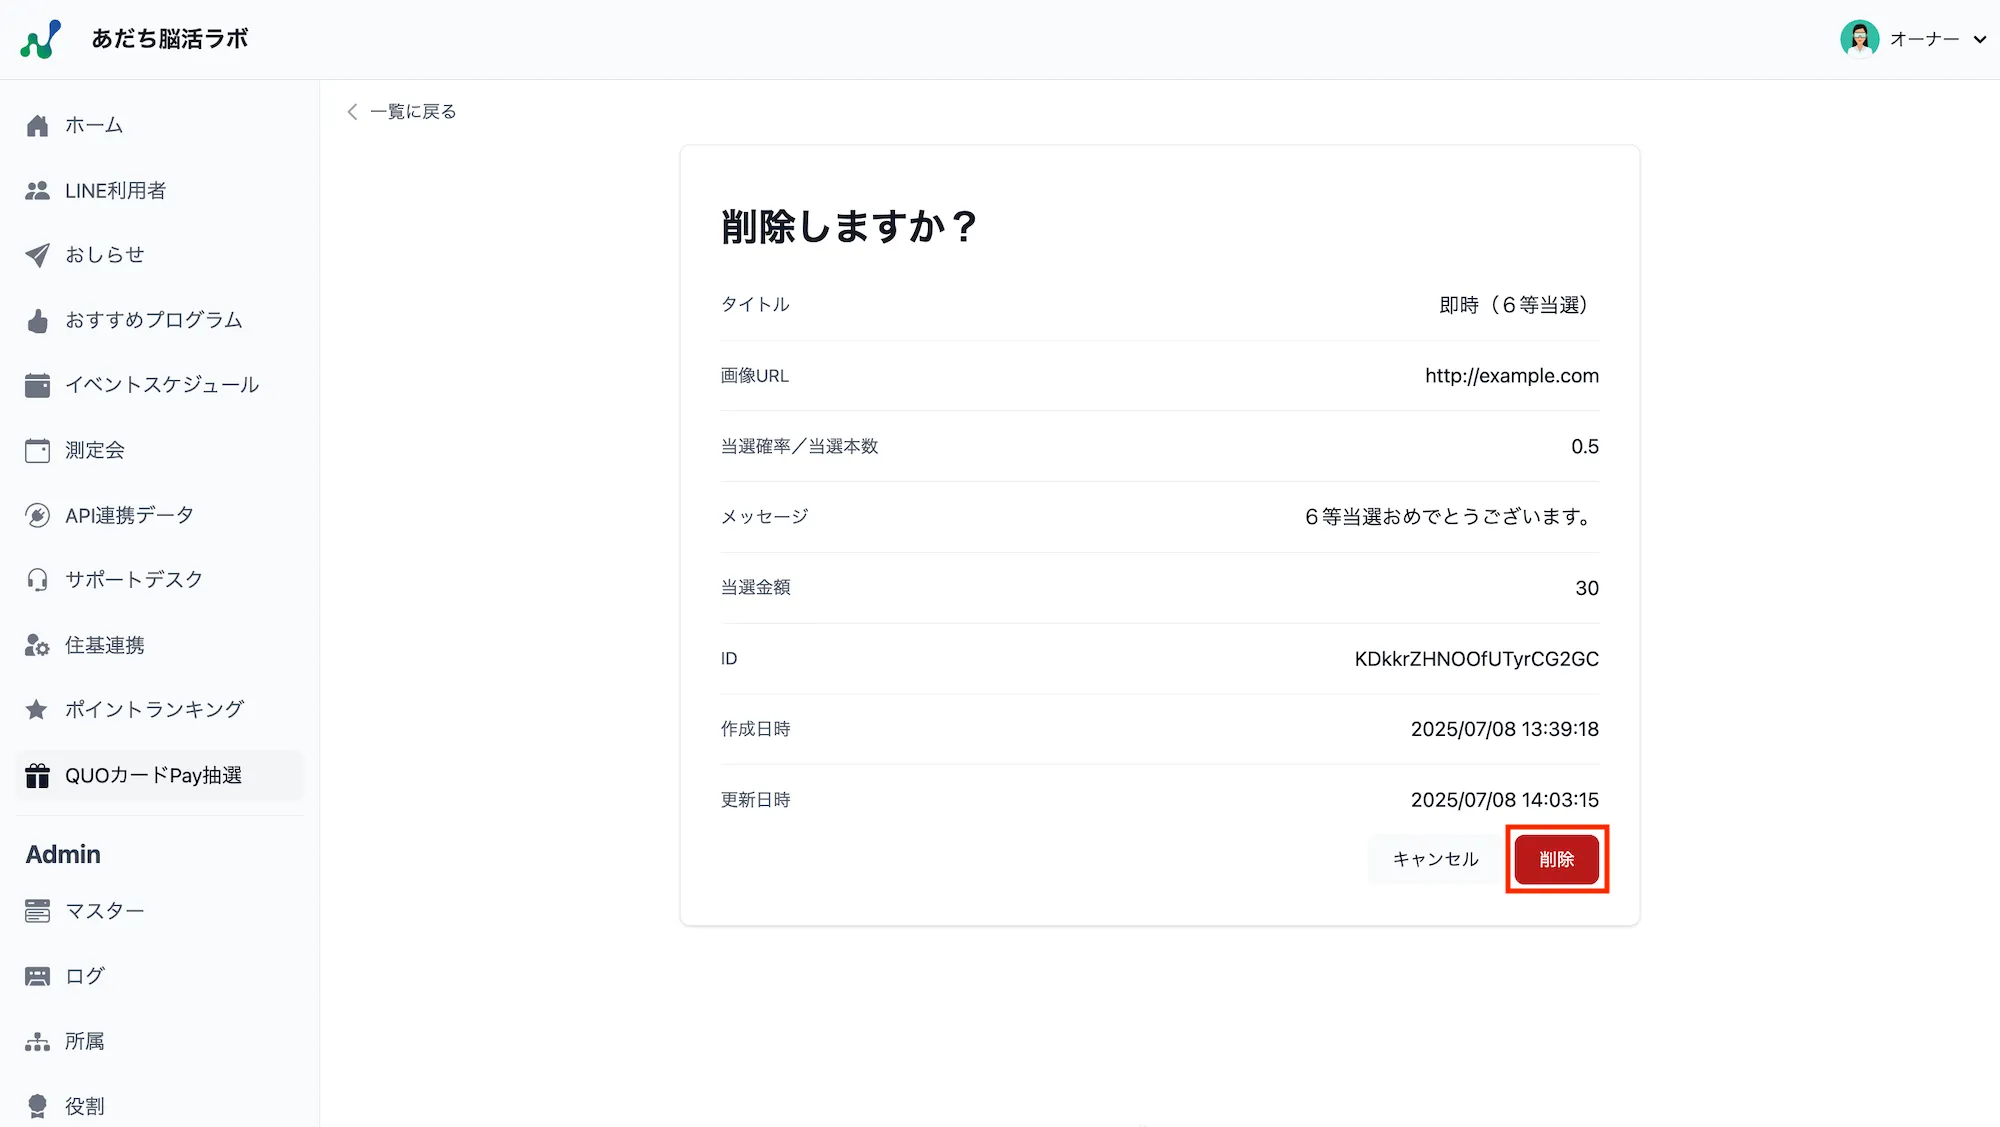Click the イベントスケジュール calendar icon
The height and width of the screenshot is (1127, 2000).
click(37, 385)
